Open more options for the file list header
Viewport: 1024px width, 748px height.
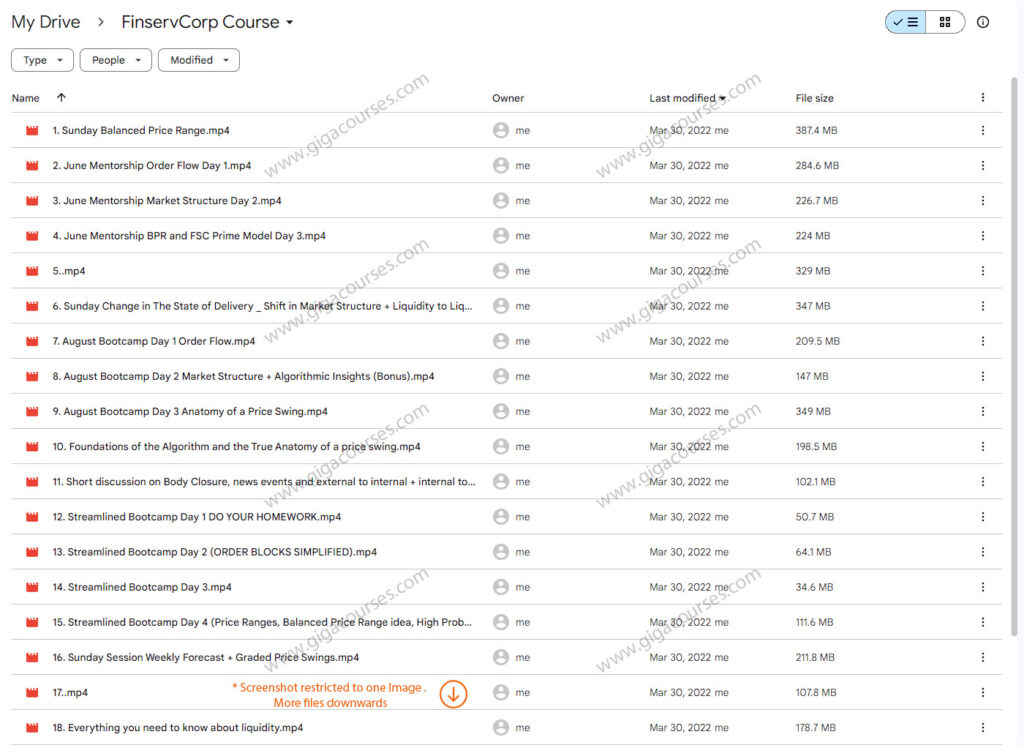click(x=982, y=97)
